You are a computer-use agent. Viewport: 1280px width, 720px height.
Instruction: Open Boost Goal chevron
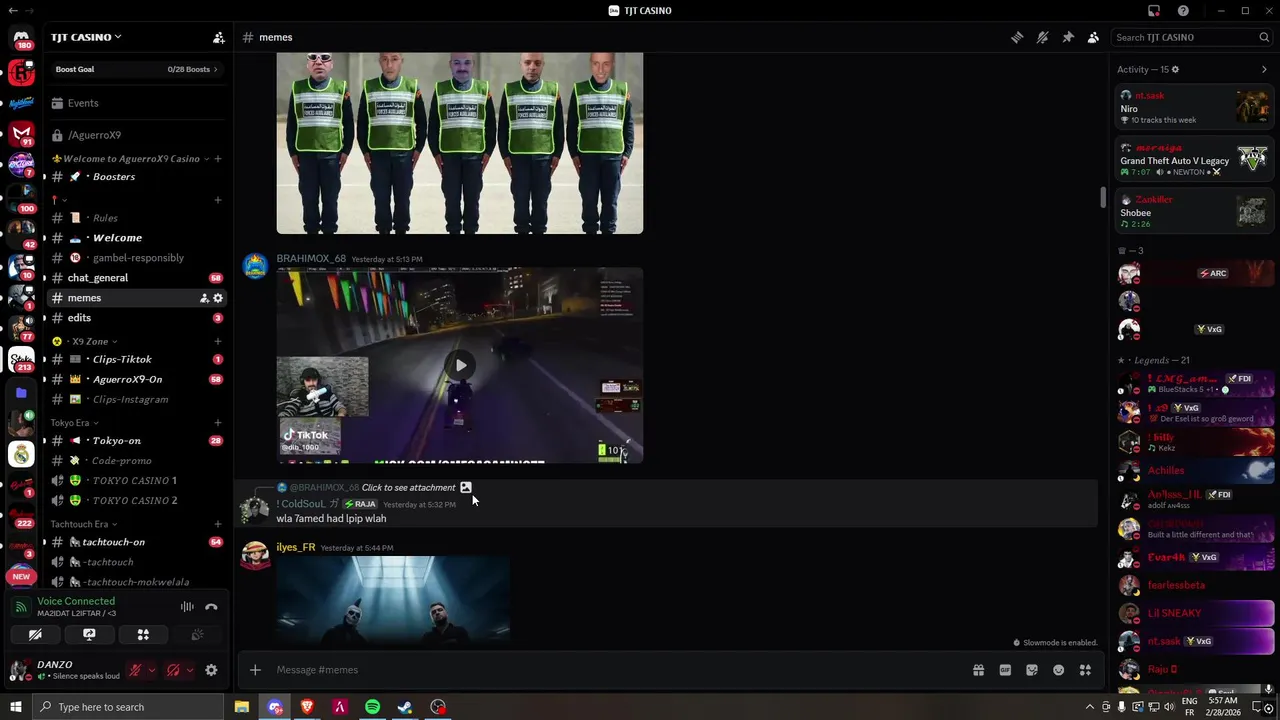coord(215,69)
